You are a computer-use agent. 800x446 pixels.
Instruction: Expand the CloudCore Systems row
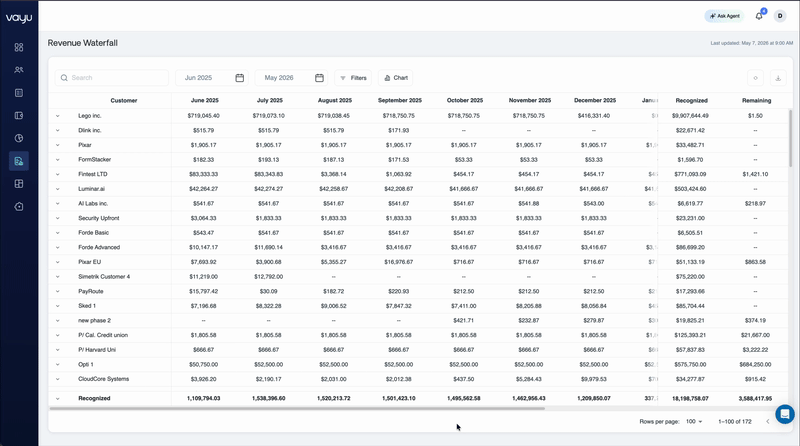point(58,379)
